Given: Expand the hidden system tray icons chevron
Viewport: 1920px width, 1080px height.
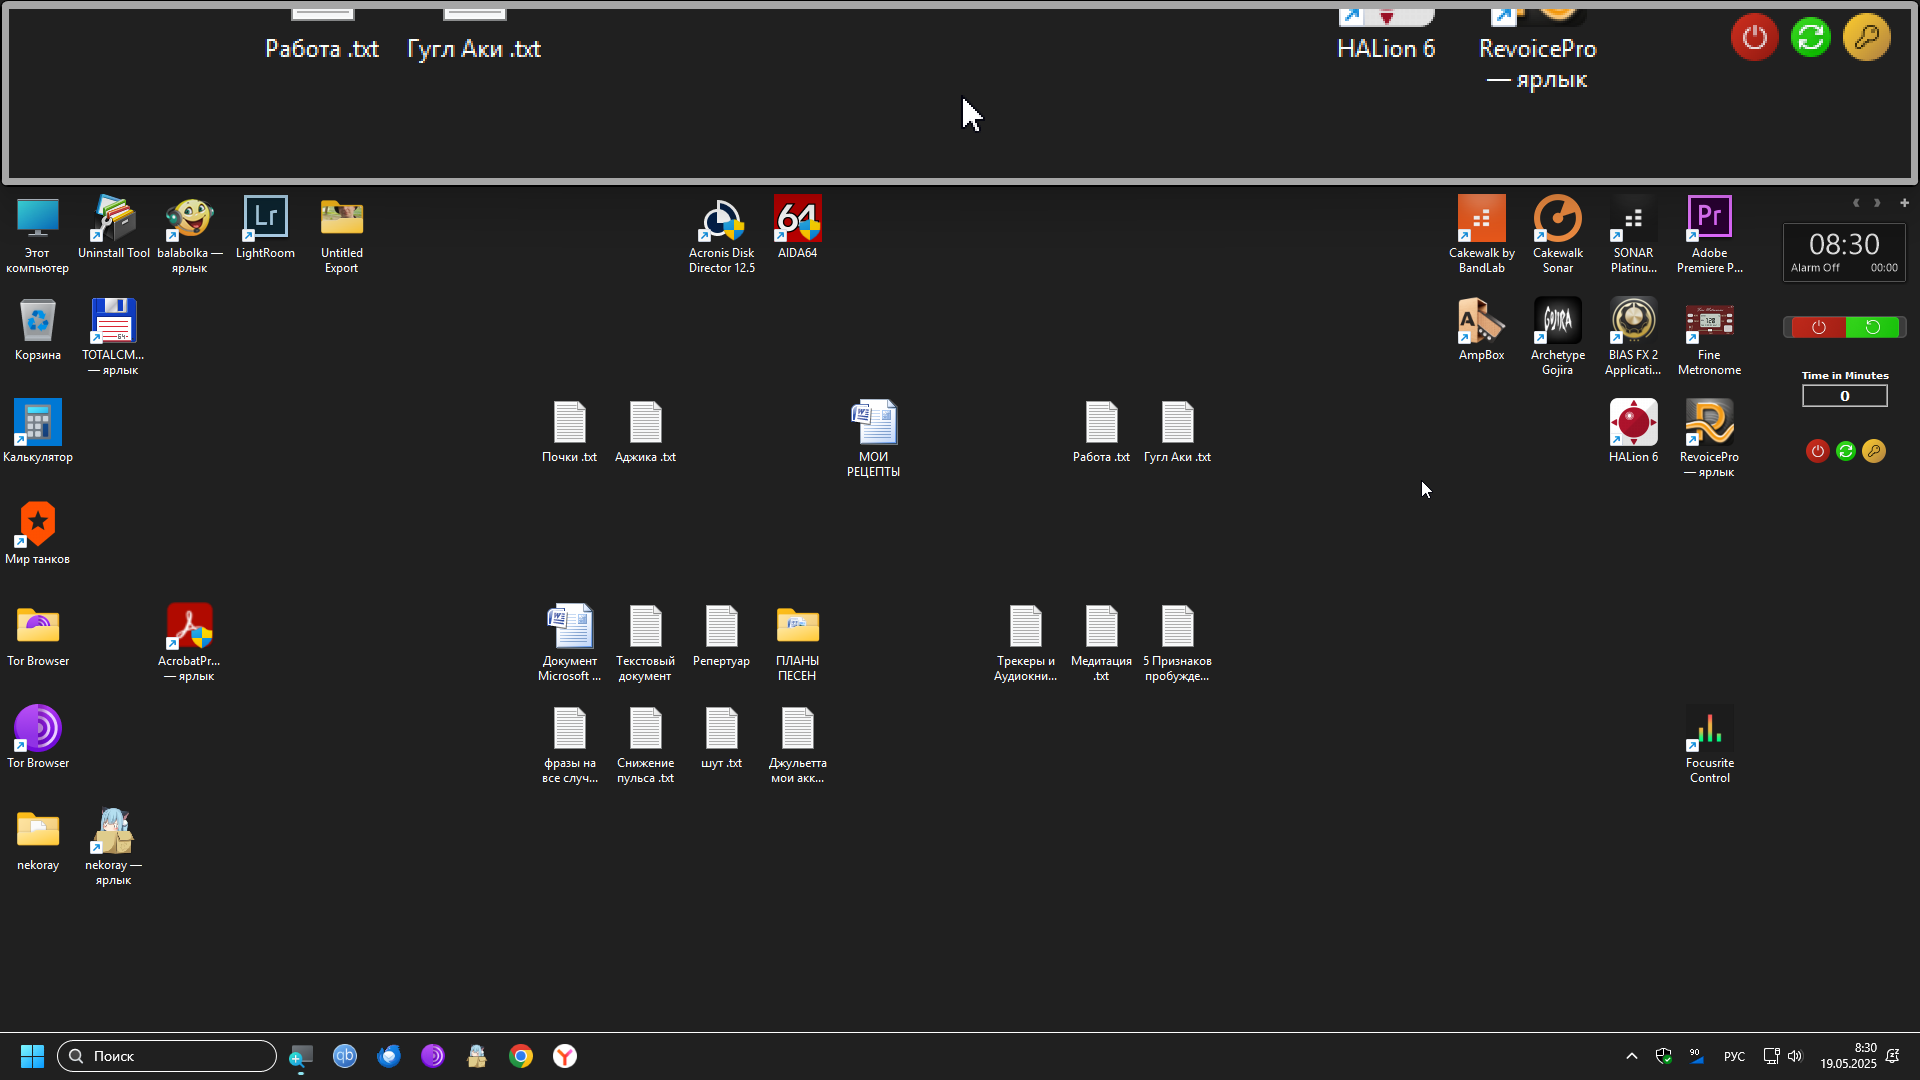Looking at the screenshot, I should [x=1631, y=1056].
